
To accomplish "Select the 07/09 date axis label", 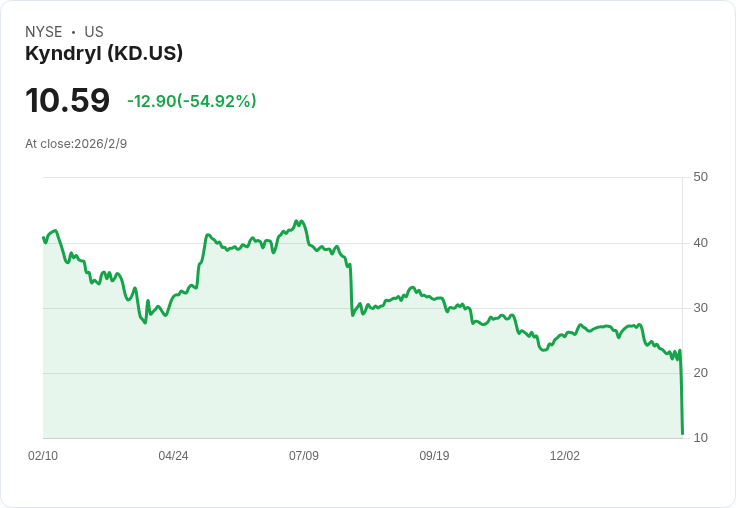I will point(304,456).
